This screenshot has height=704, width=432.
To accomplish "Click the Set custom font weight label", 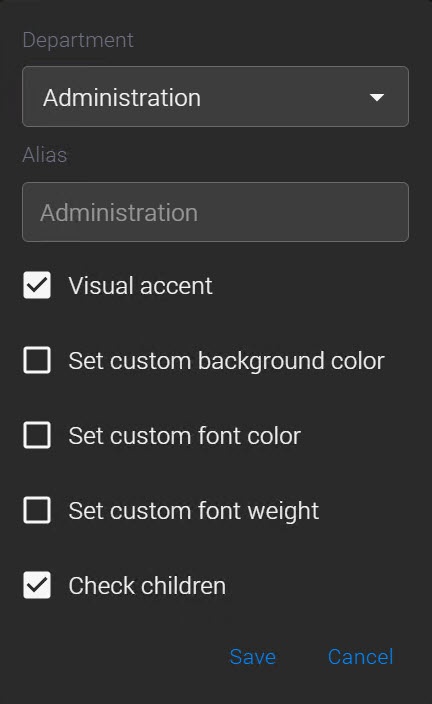I will point(194,511).
